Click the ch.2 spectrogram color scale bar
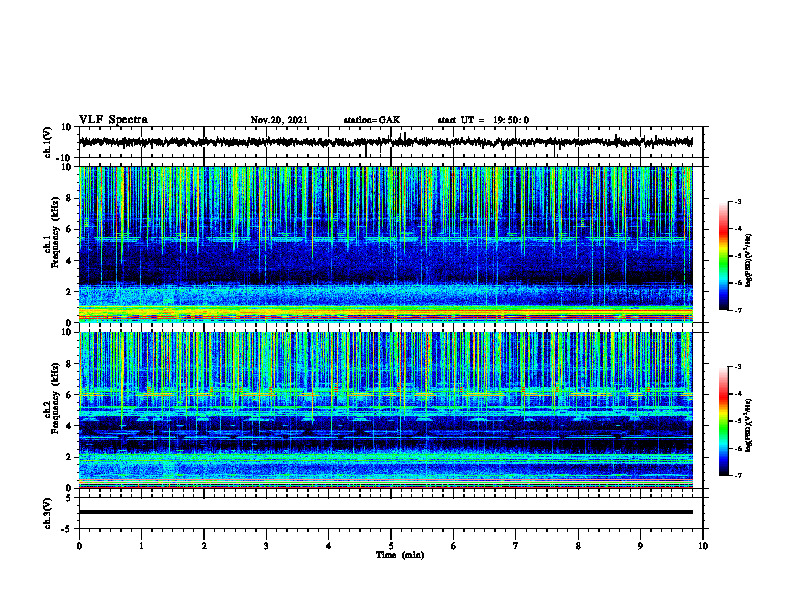This screenshot has height=612, width=792. 723,421
